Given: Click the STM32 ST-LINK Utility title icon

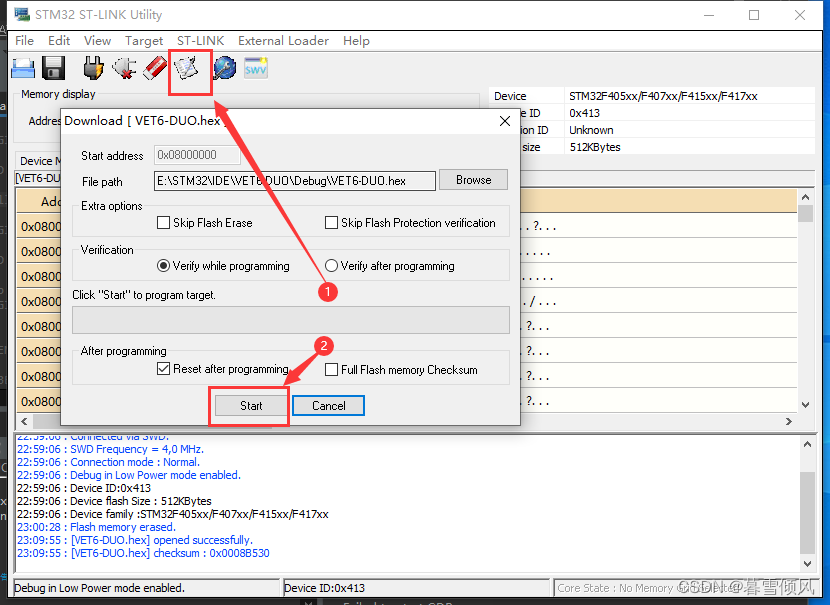Looking at the screenshot, I should pyautogui.click(x=21, y=14).
